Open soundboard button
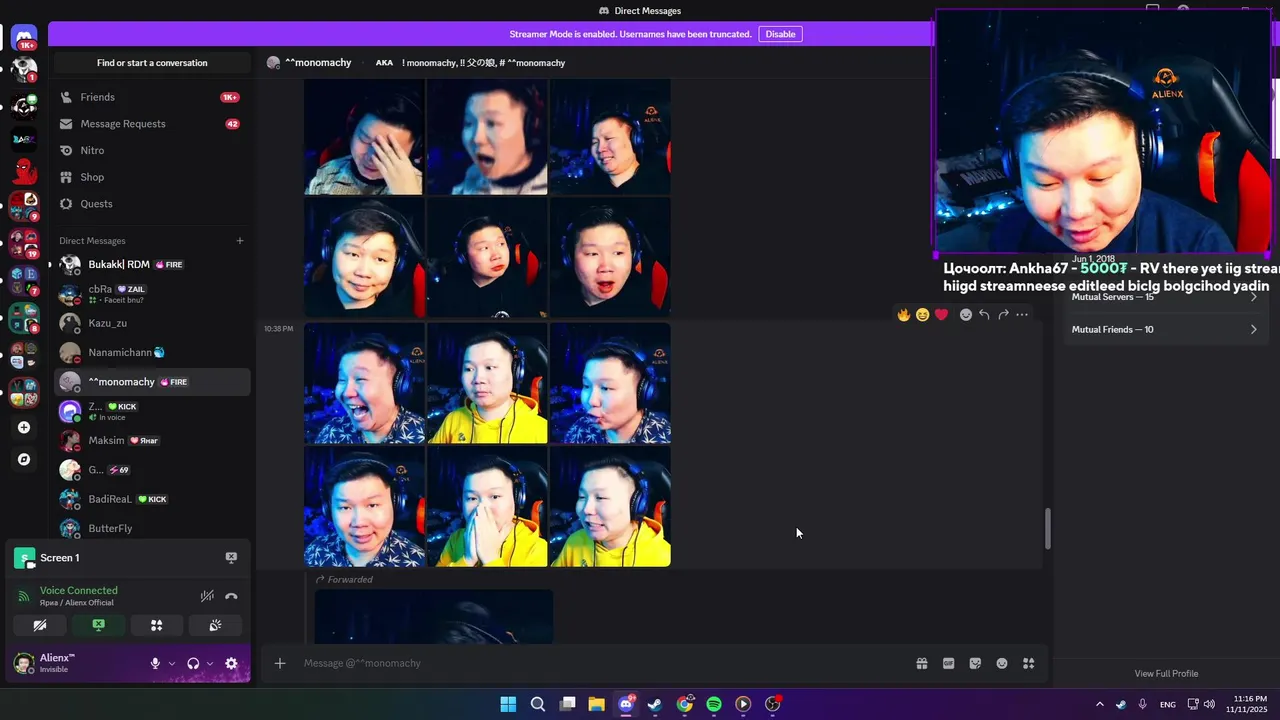 214,625
